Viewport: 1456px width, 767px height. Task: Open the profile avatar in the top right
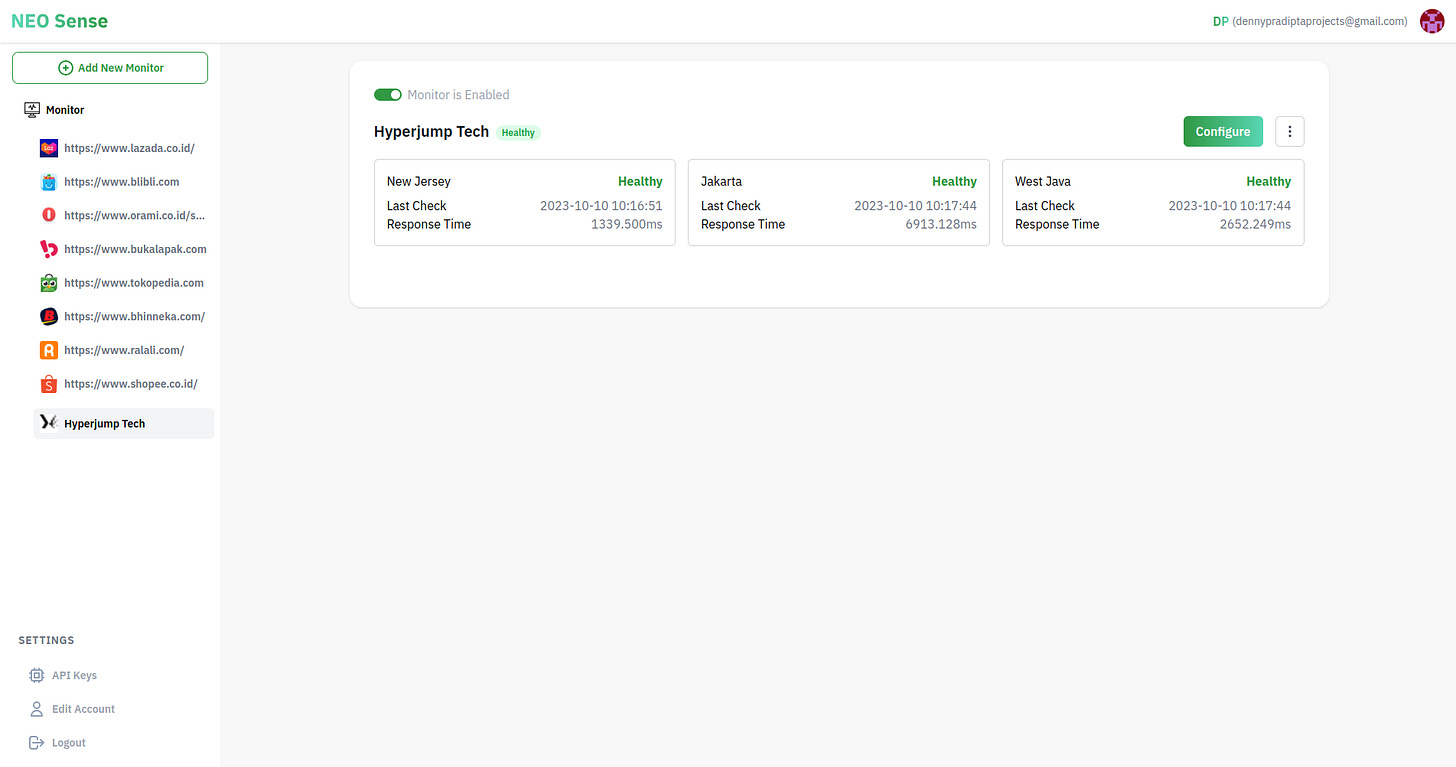[x=1432, y=20]
